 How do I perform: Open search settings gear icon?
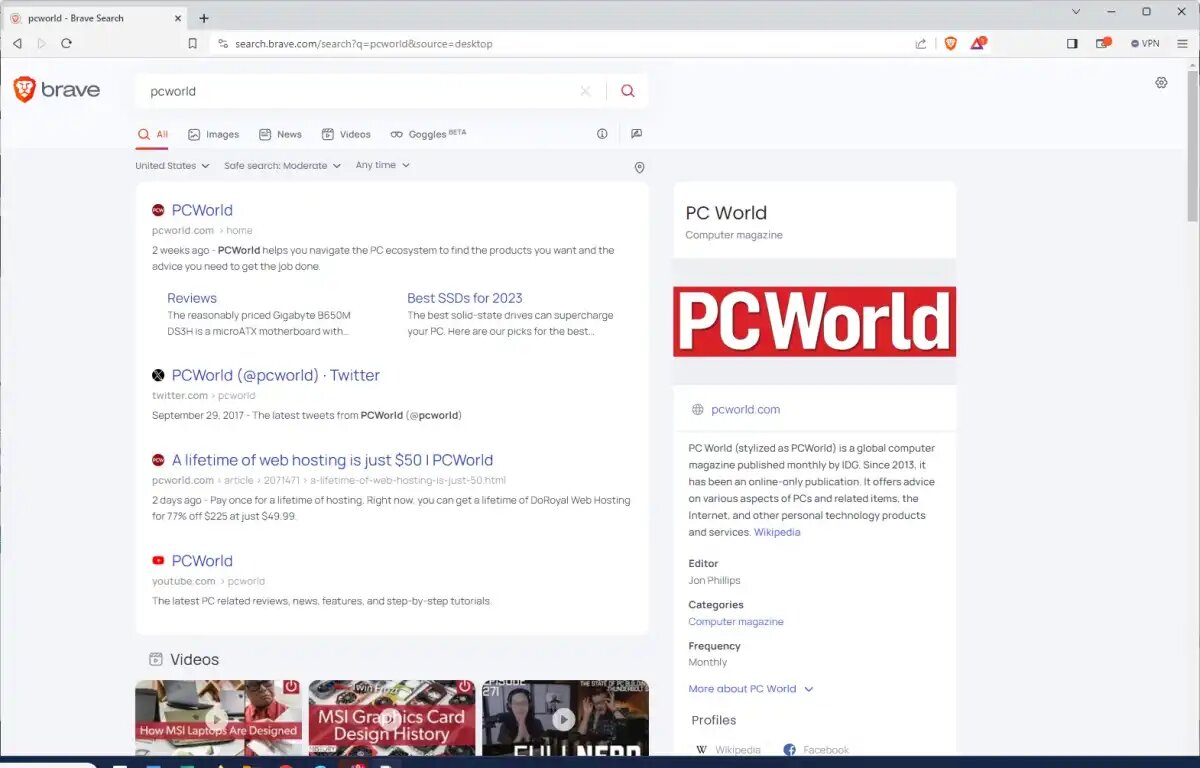pos(1161,83)
